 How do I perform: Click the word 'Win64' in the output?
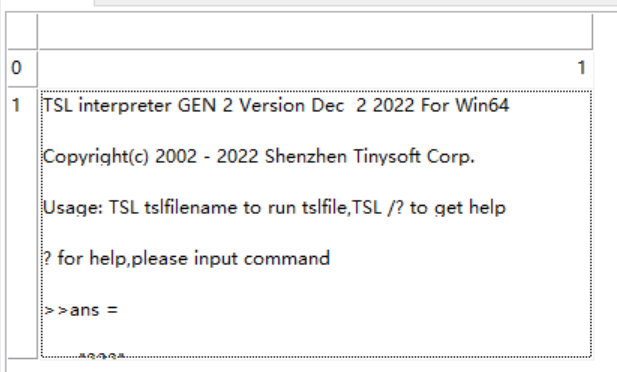click(x=482, y=105)
